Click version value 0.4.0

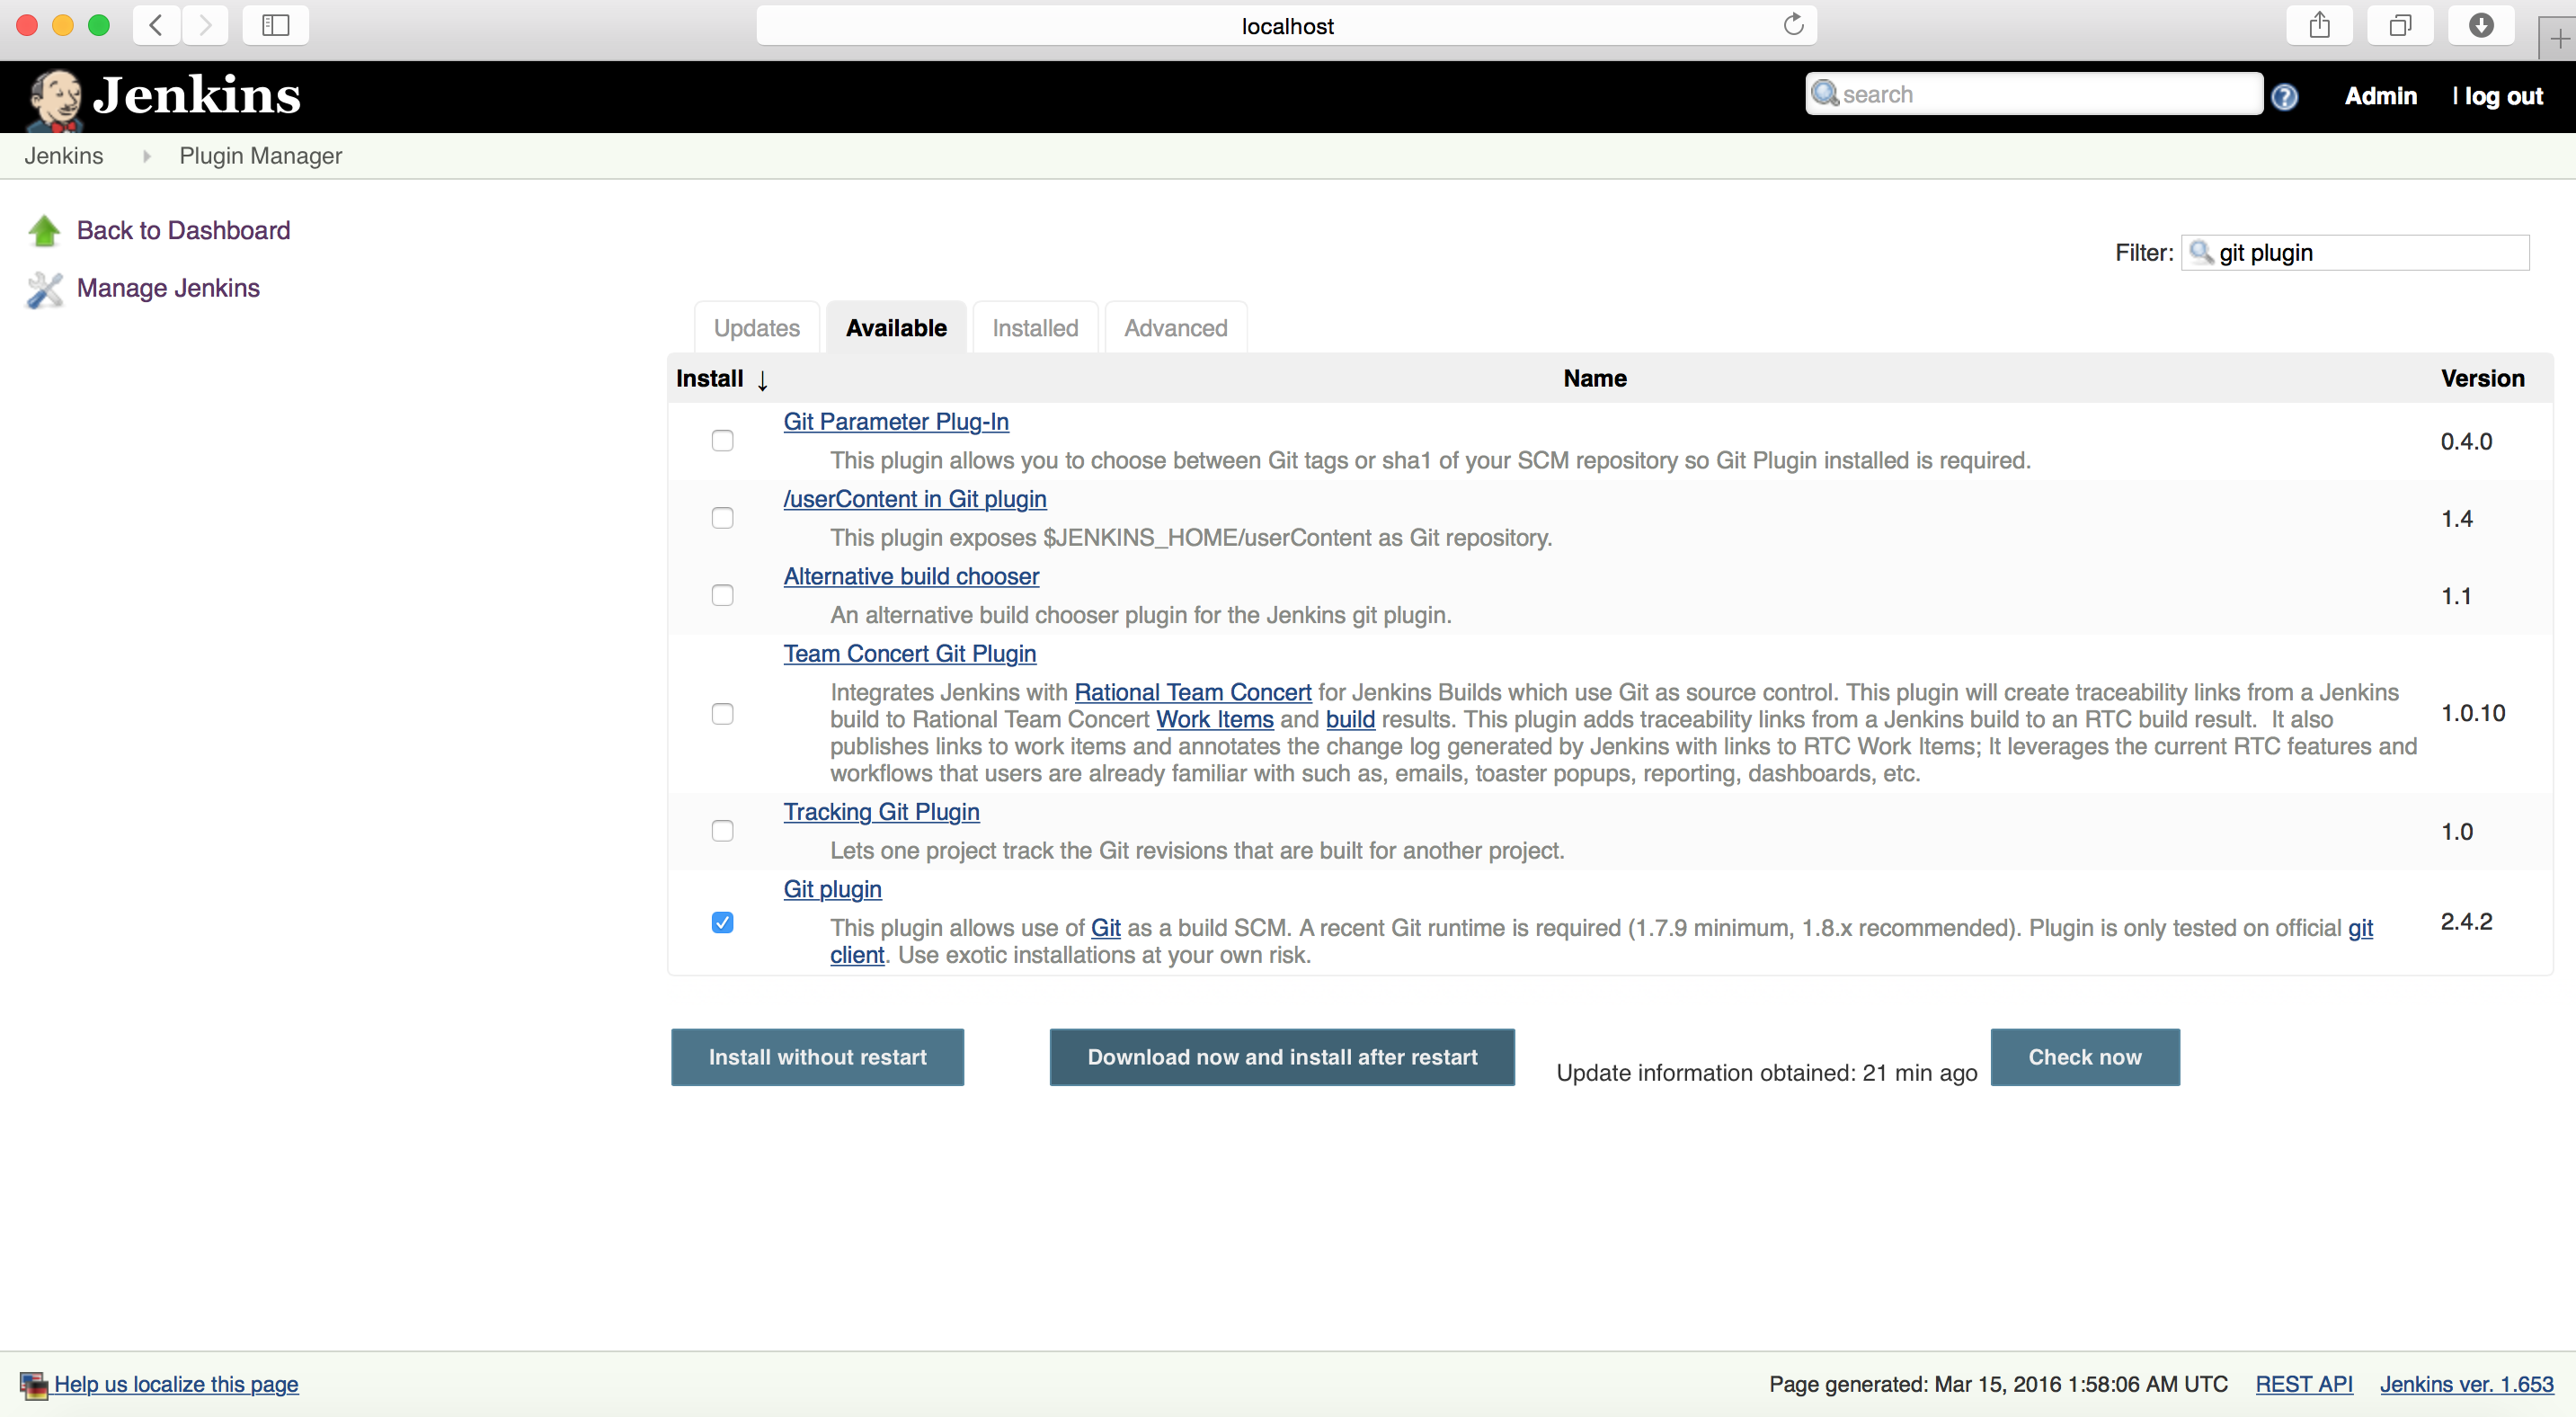[2466, 441]
